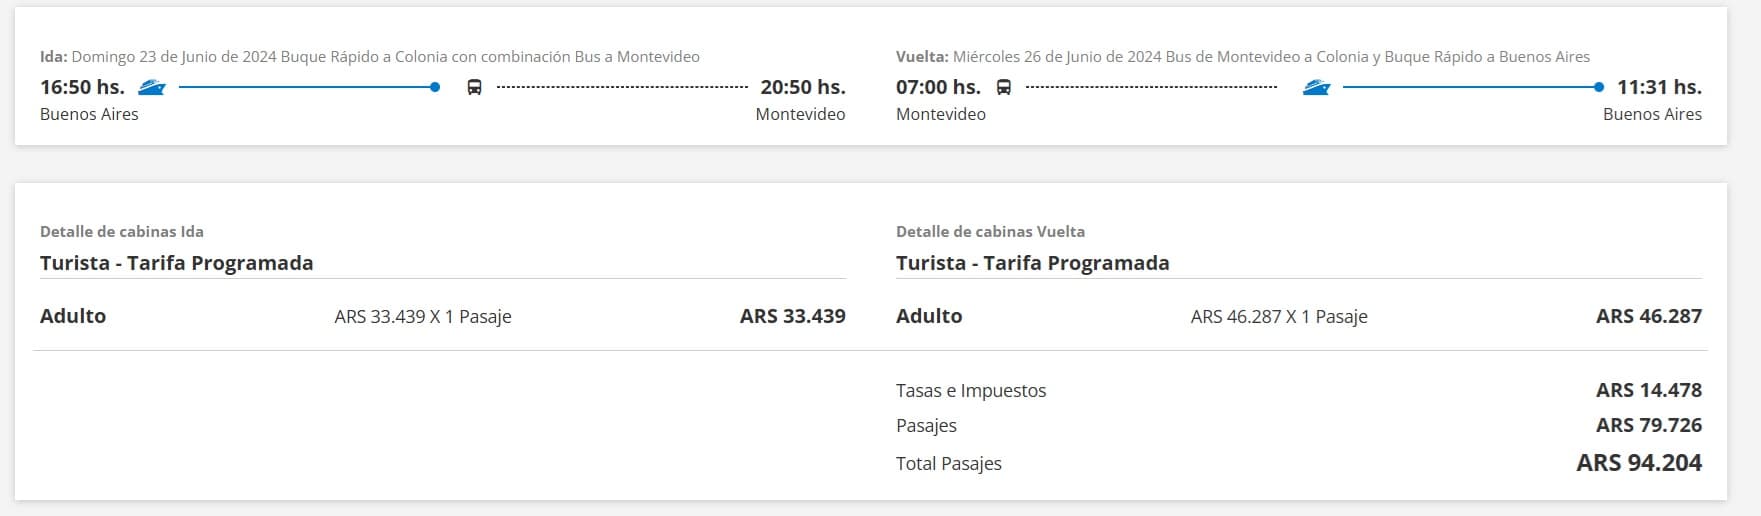The height and width of the screenshot is (516, 1761).
Task: Click the ferry icon in the Vuelta itinerary
Action: 1316,88
